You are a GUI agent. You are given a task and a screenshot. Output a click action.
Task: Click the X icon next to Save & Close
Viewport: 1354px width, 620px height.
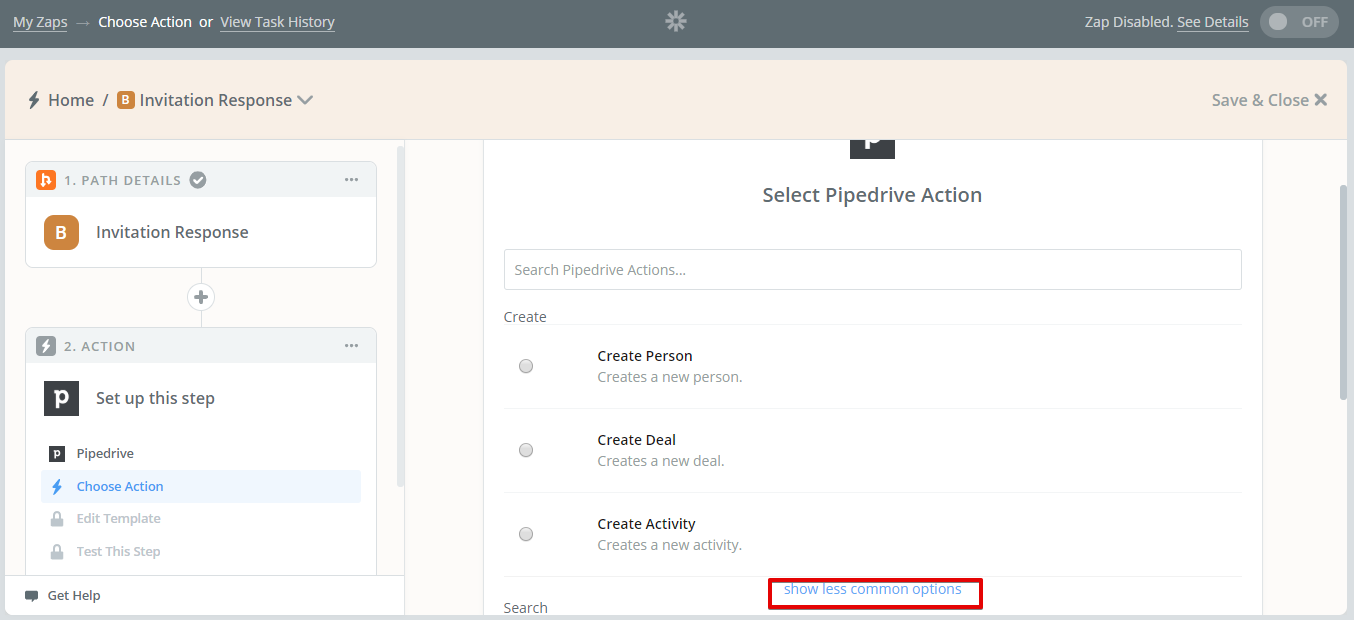[x=1321, y=100]
